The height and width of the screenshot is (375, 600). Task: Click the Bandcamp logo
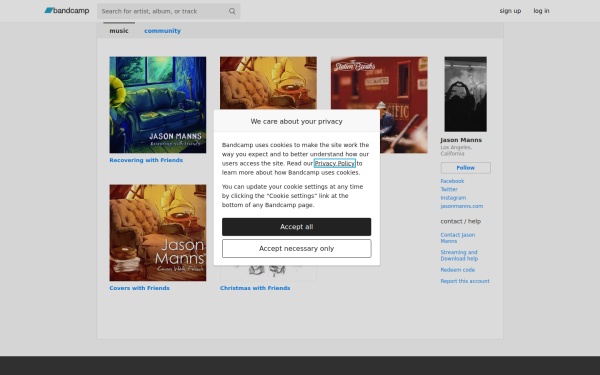click(67, 11)
